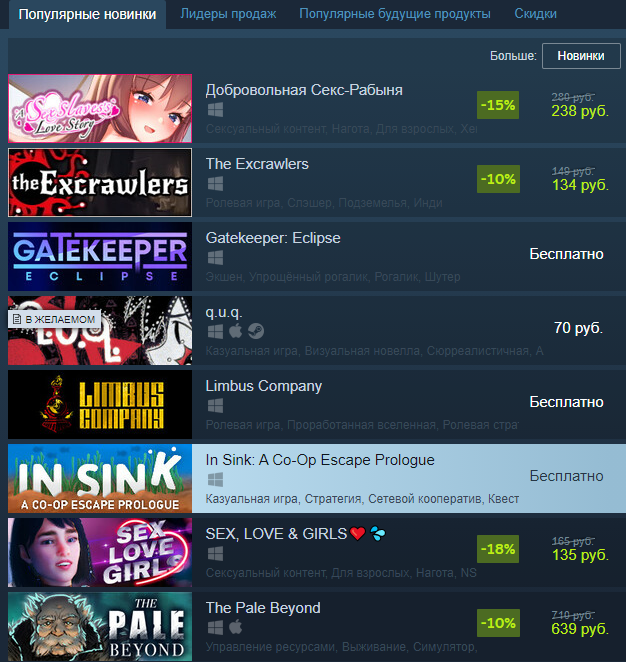This screenshot has width=626, height=662.
Task: Click the Windows icon under Gatekeeper: Eclipse
Action: 215,258
